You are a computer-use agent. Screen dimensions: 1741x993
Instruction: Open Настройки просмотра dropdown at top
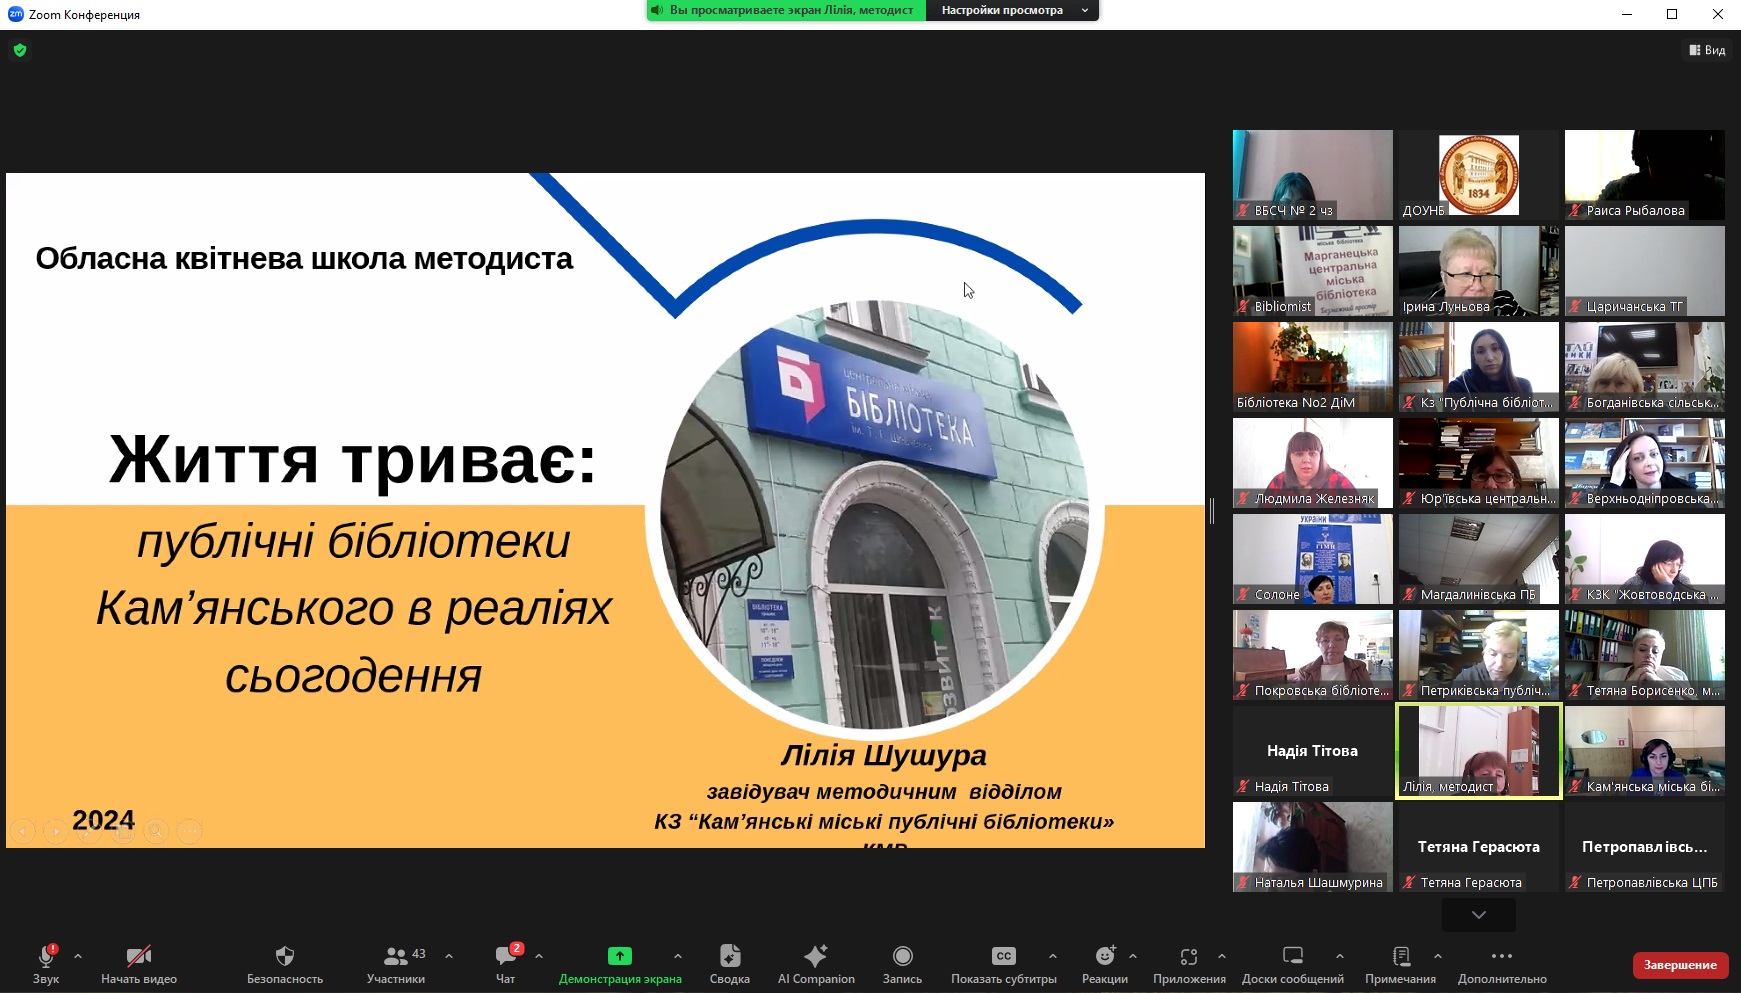click(x=1012, y=10)
